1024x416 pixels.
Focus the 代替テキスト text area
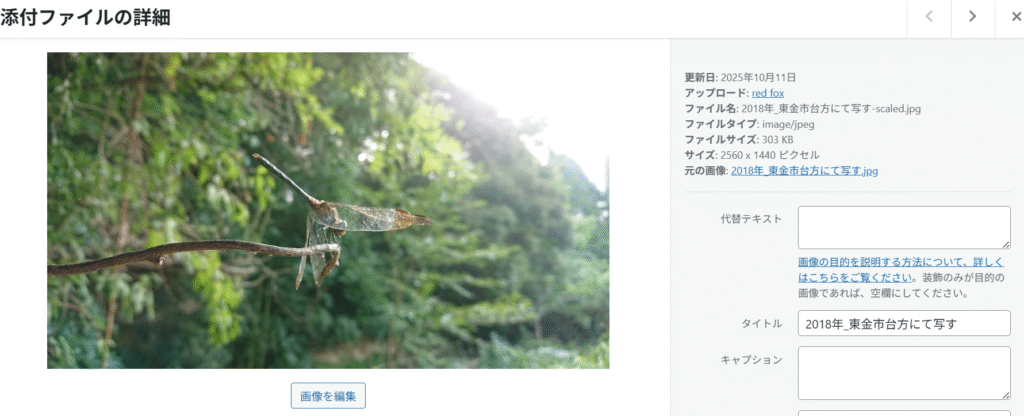[x=904, y=227]
